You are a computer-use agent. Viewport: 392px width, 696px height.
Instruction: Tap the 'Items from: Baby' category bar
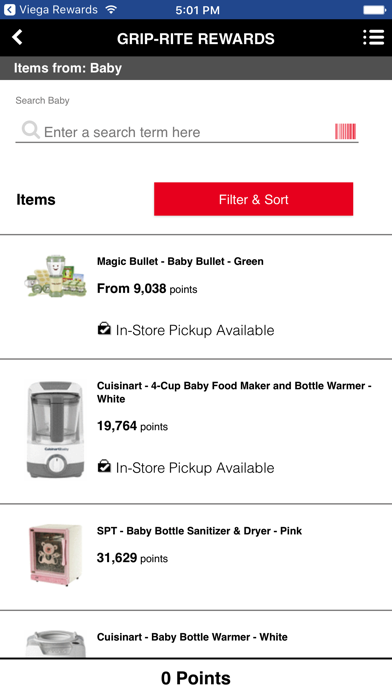tap(196, 68)
